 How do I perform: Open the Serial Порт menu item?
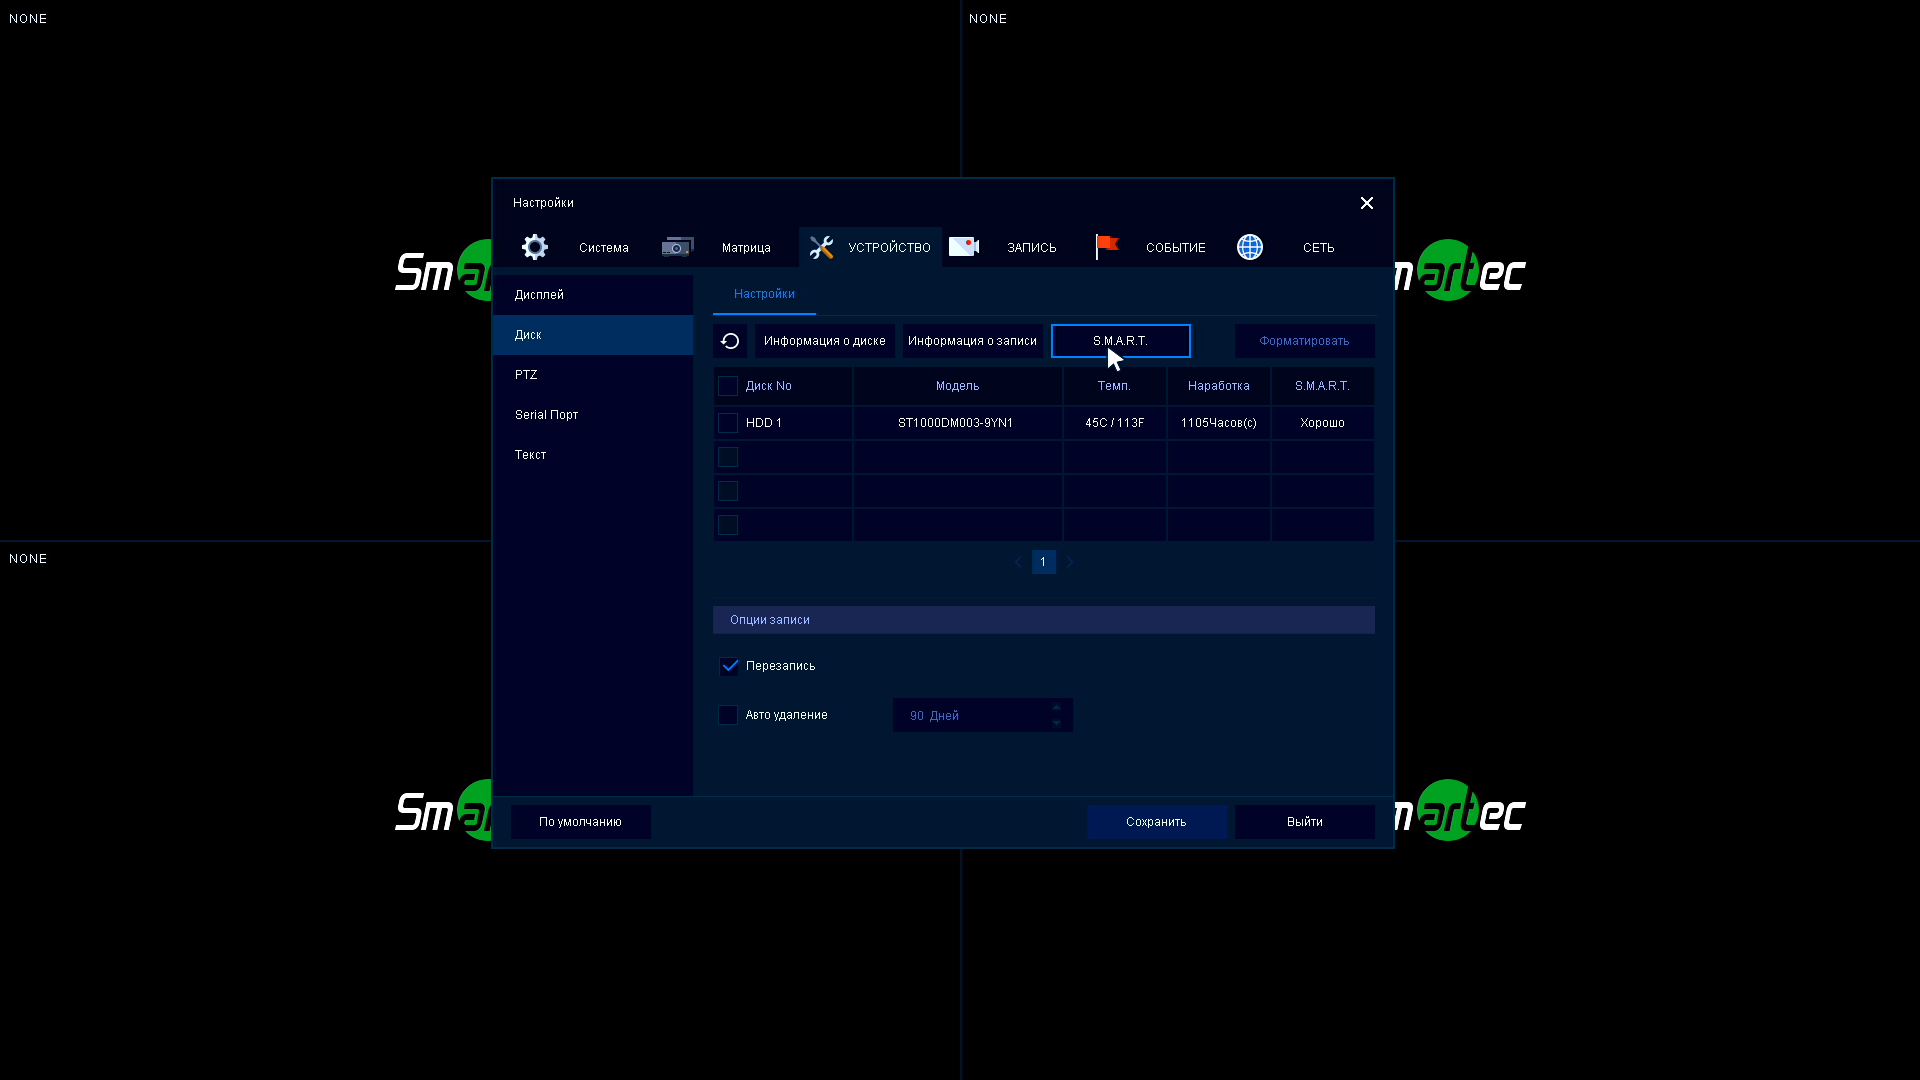tap(546, 415)
